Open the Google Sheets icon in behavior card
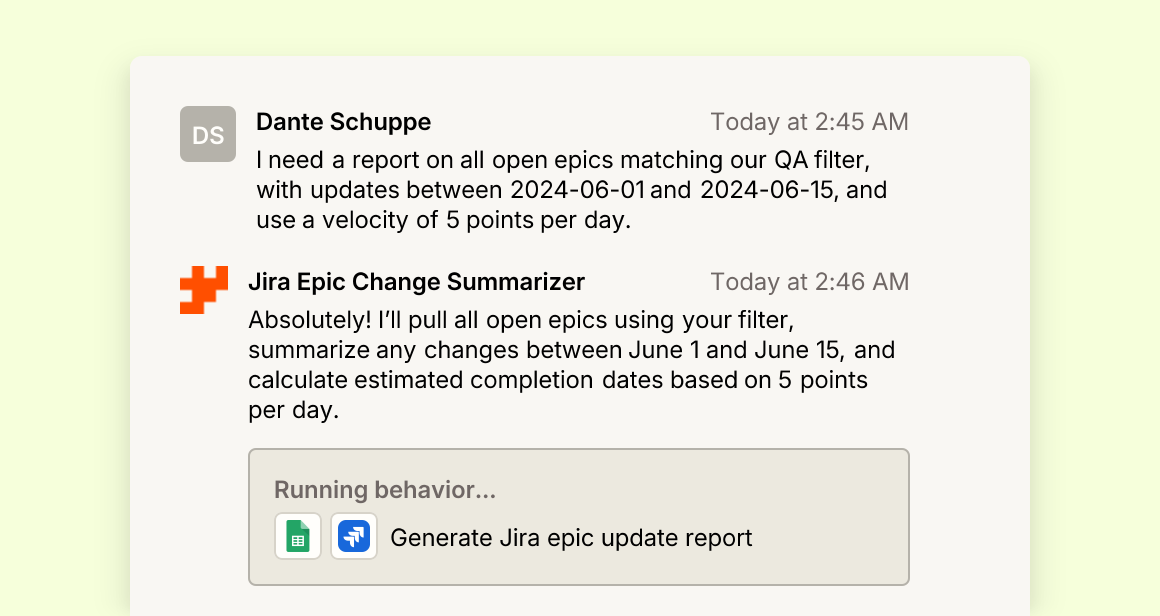The height and width of the screenshot is (616, 1160). click(x=298, y=536)
